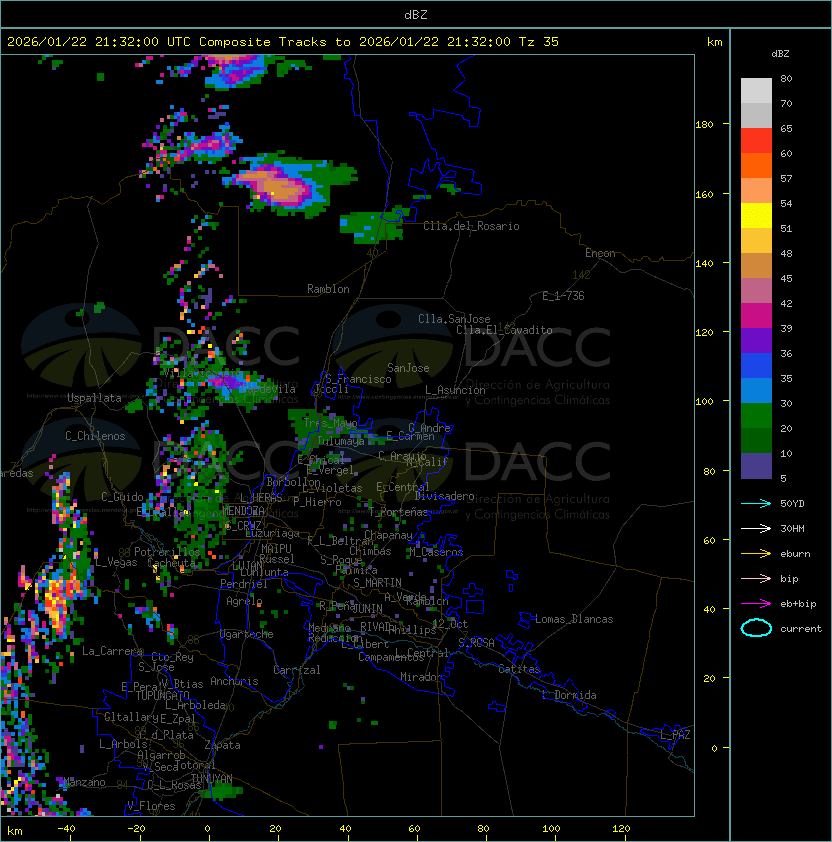Click the 'C_Guido' map label
The width and height of the screenshot is (832, 842).
122,497
